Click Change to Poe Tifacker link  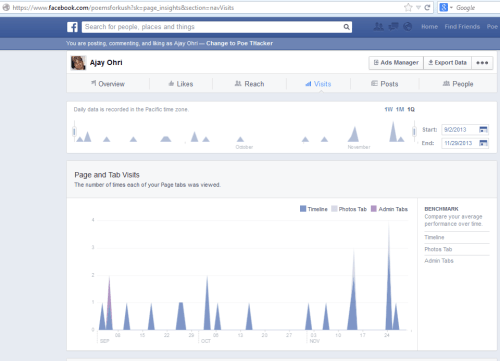tap(239, 43)
